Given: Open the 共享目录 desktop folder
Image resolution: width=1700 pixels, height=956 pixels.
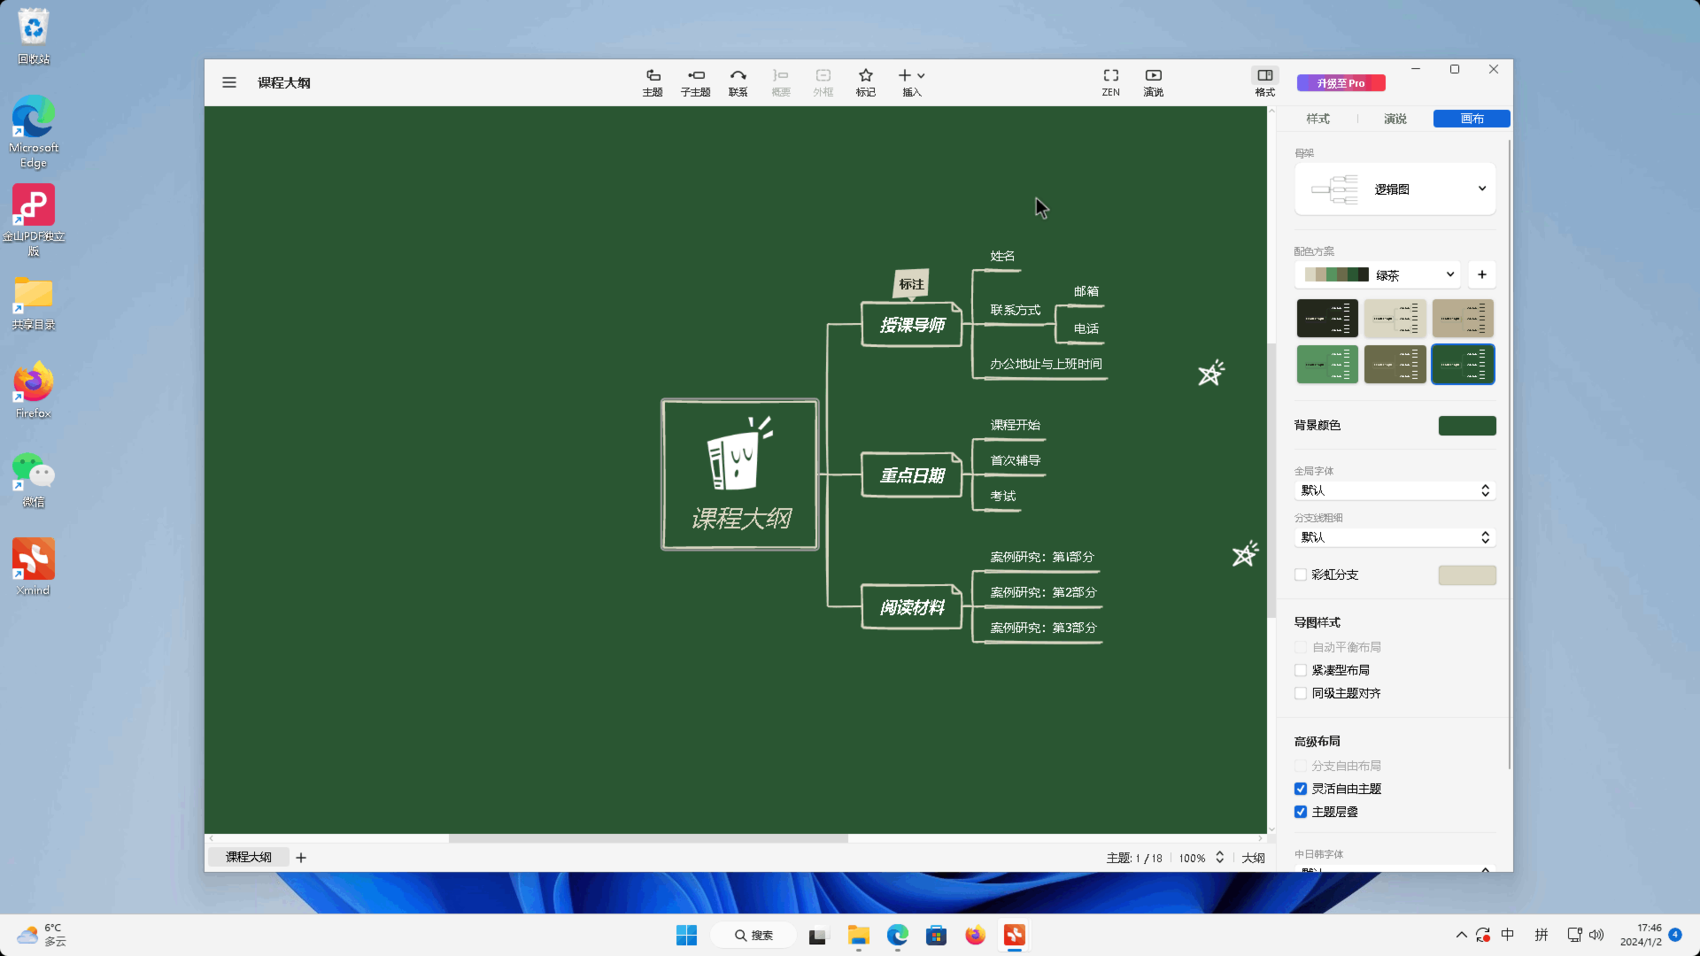Looking at the screenshot, I should coord(33,304).
